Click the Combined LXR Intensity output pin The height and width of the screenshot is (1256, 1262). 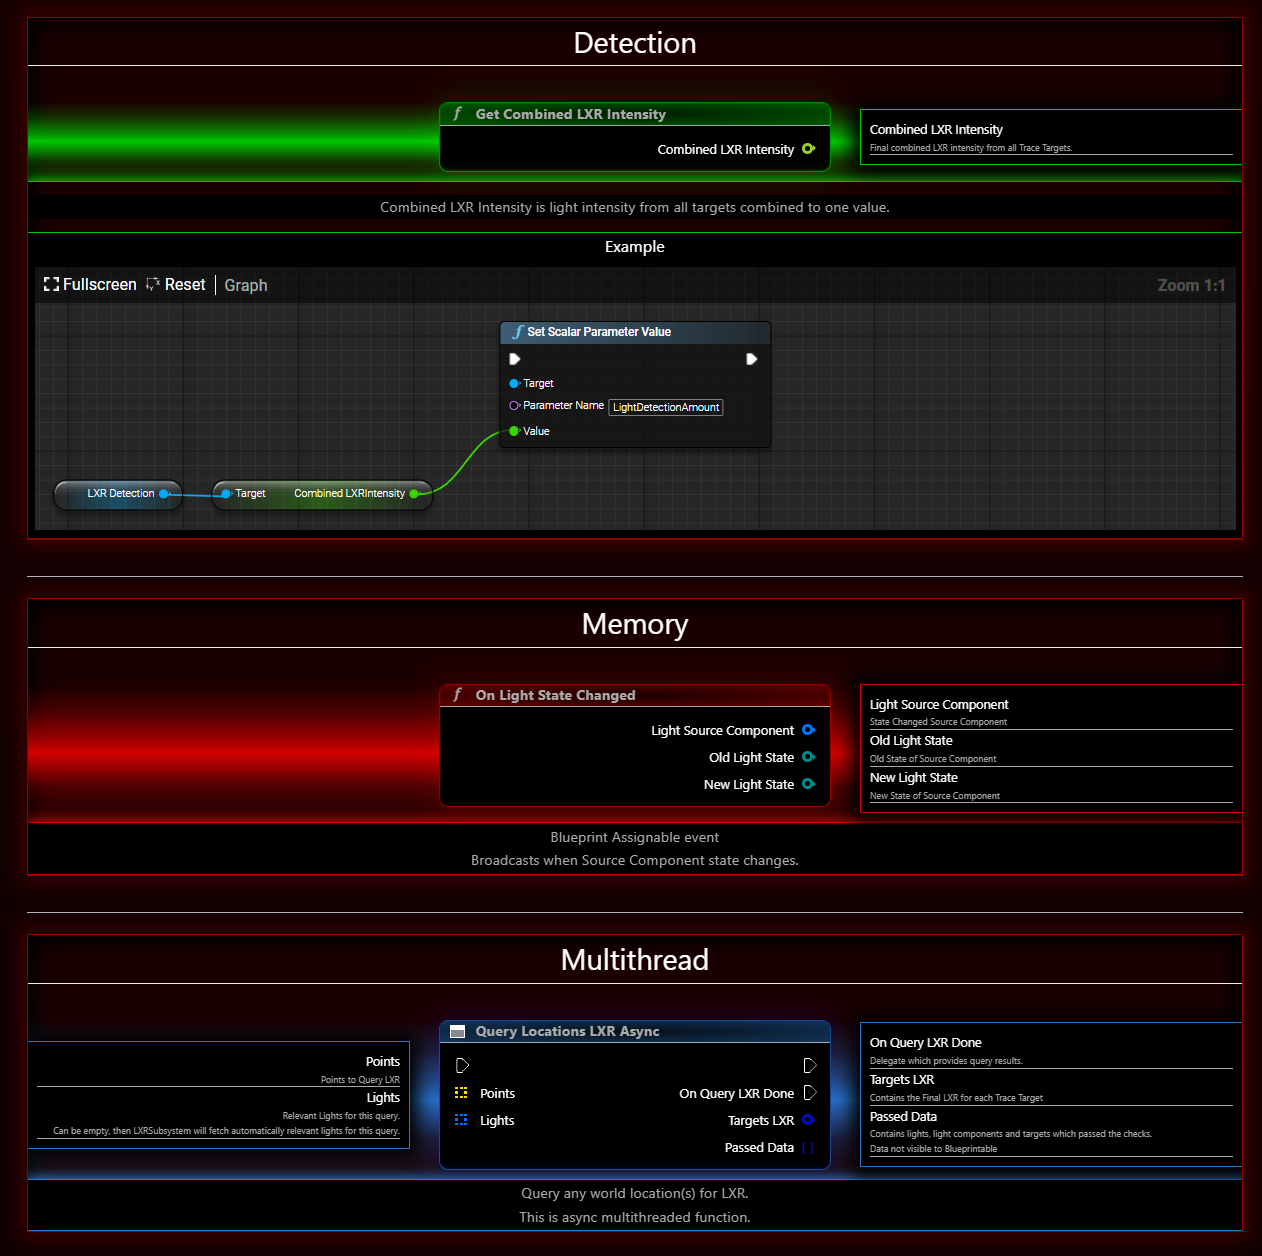808,149
